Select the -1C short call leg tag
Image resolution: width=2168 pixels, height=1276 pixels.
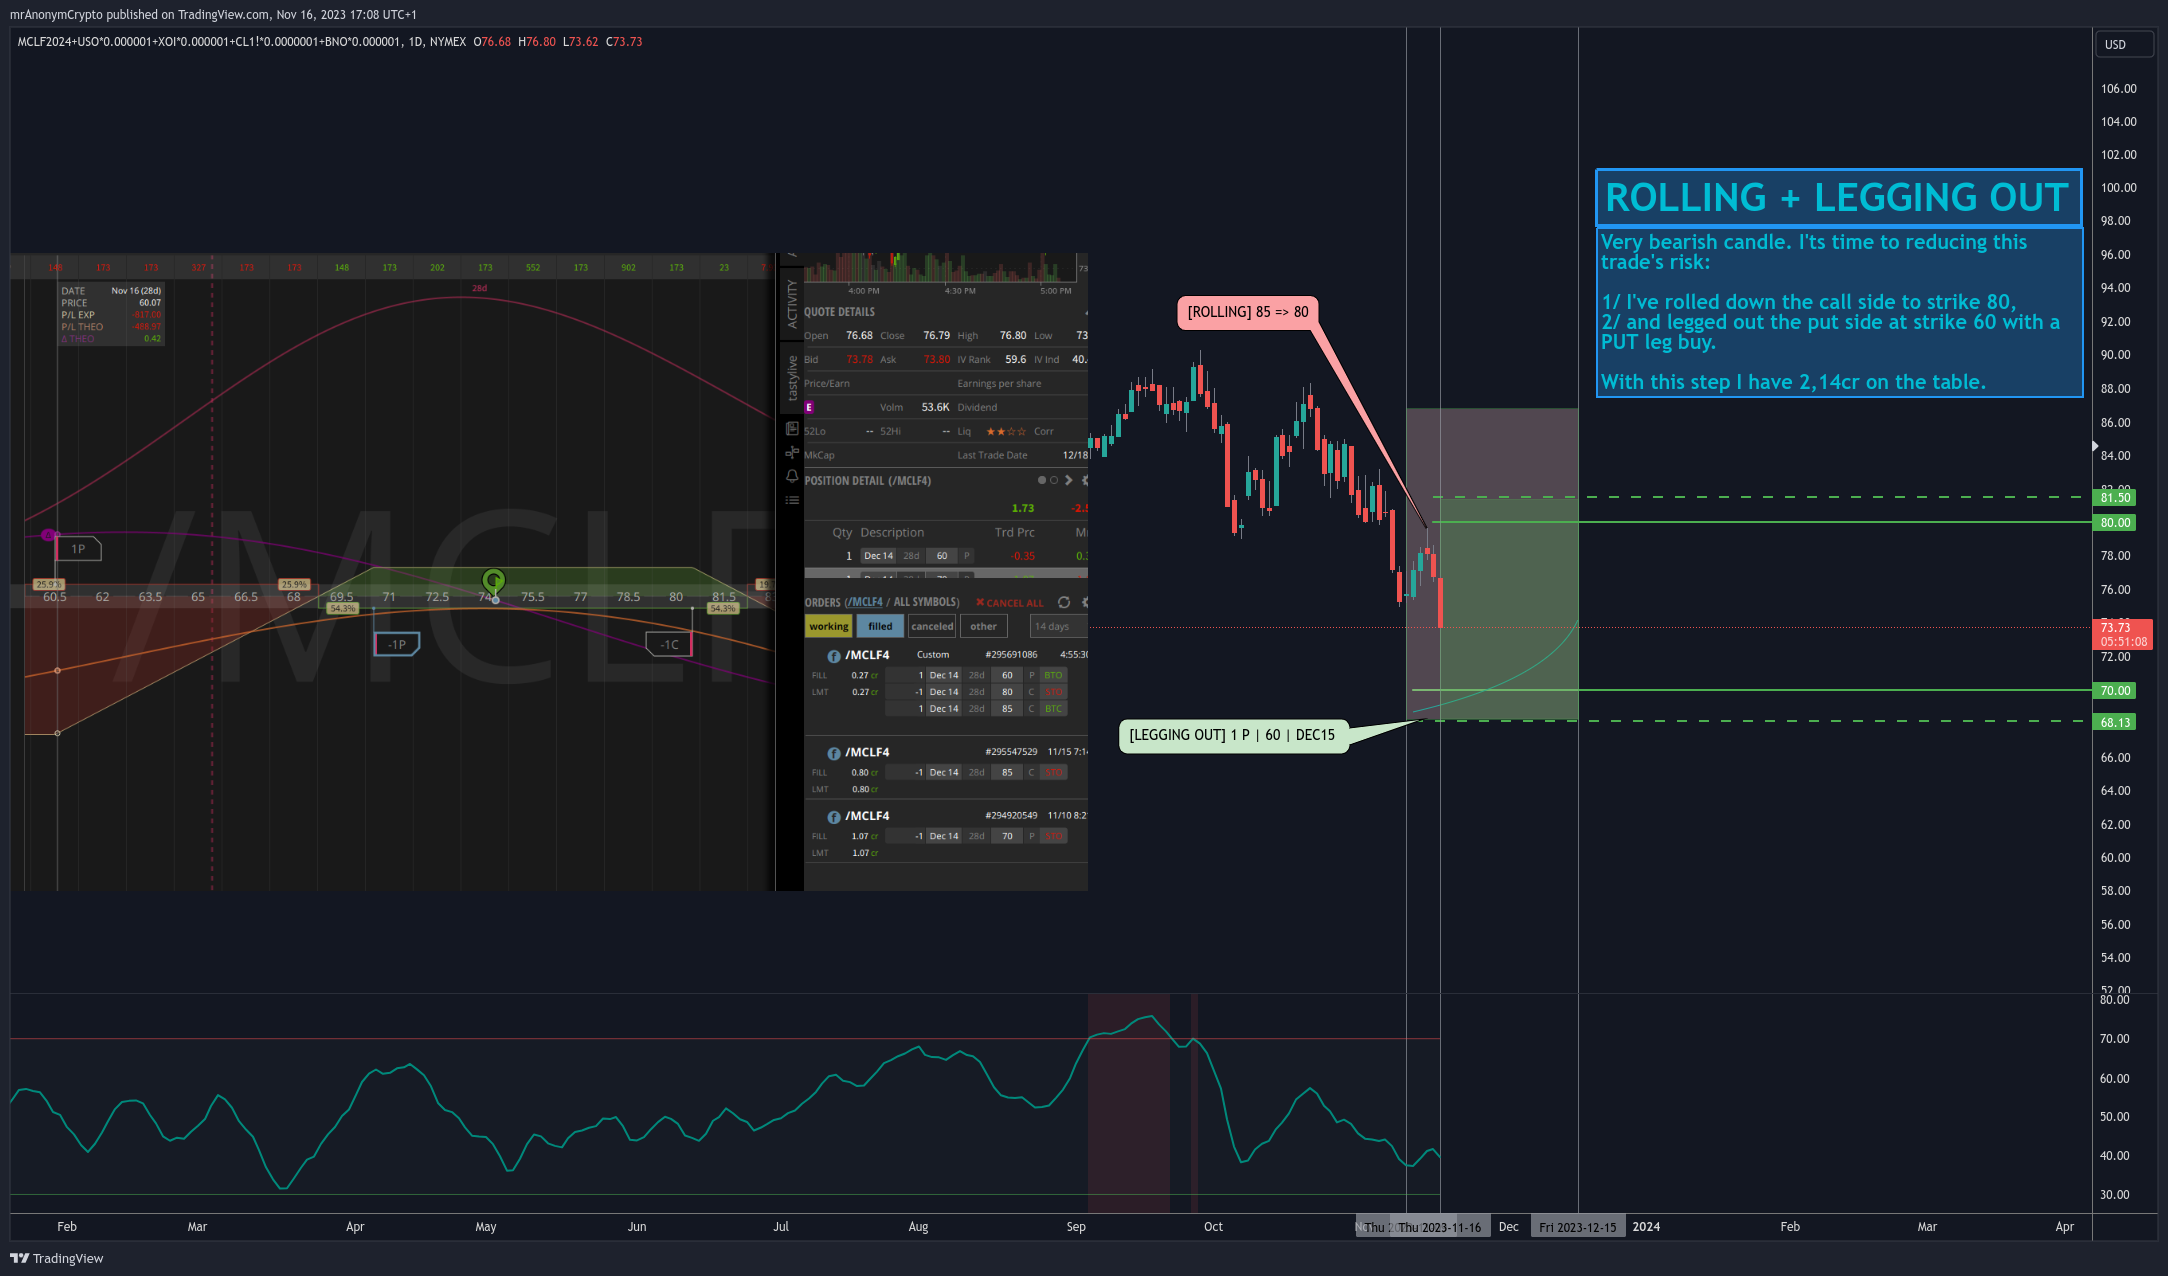tap(669, 645)
